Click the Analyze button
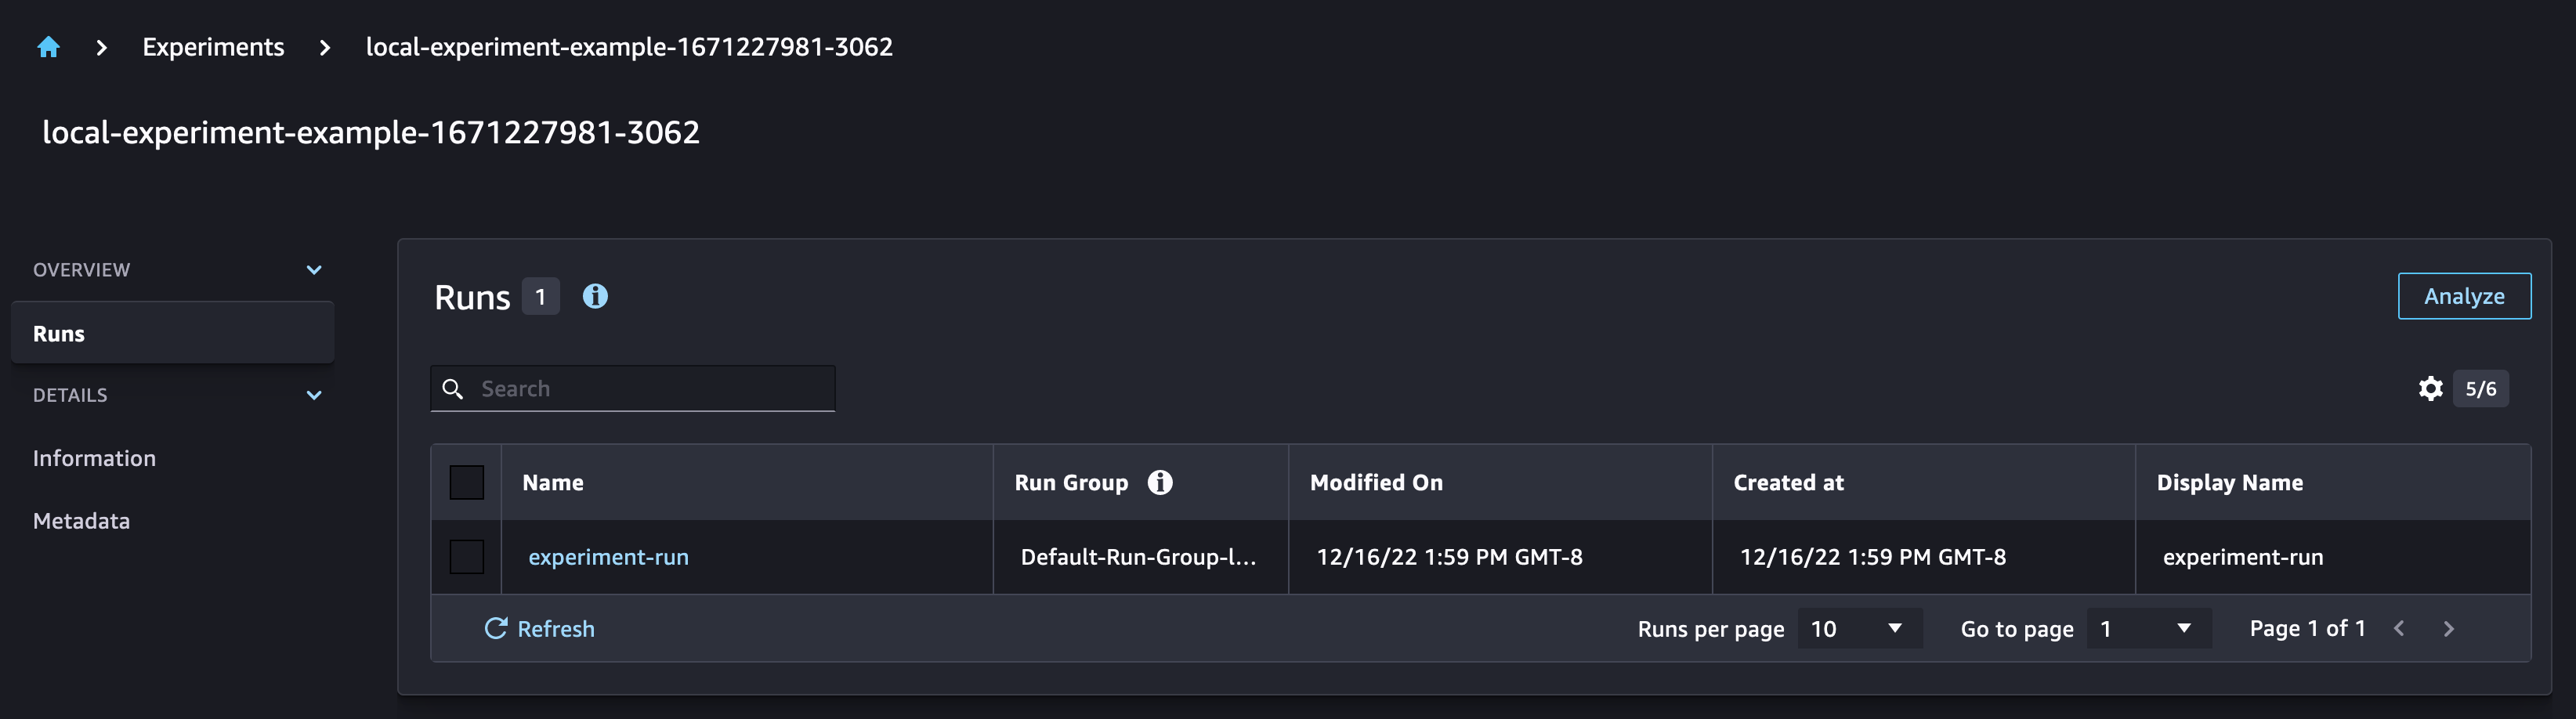 2464,296
